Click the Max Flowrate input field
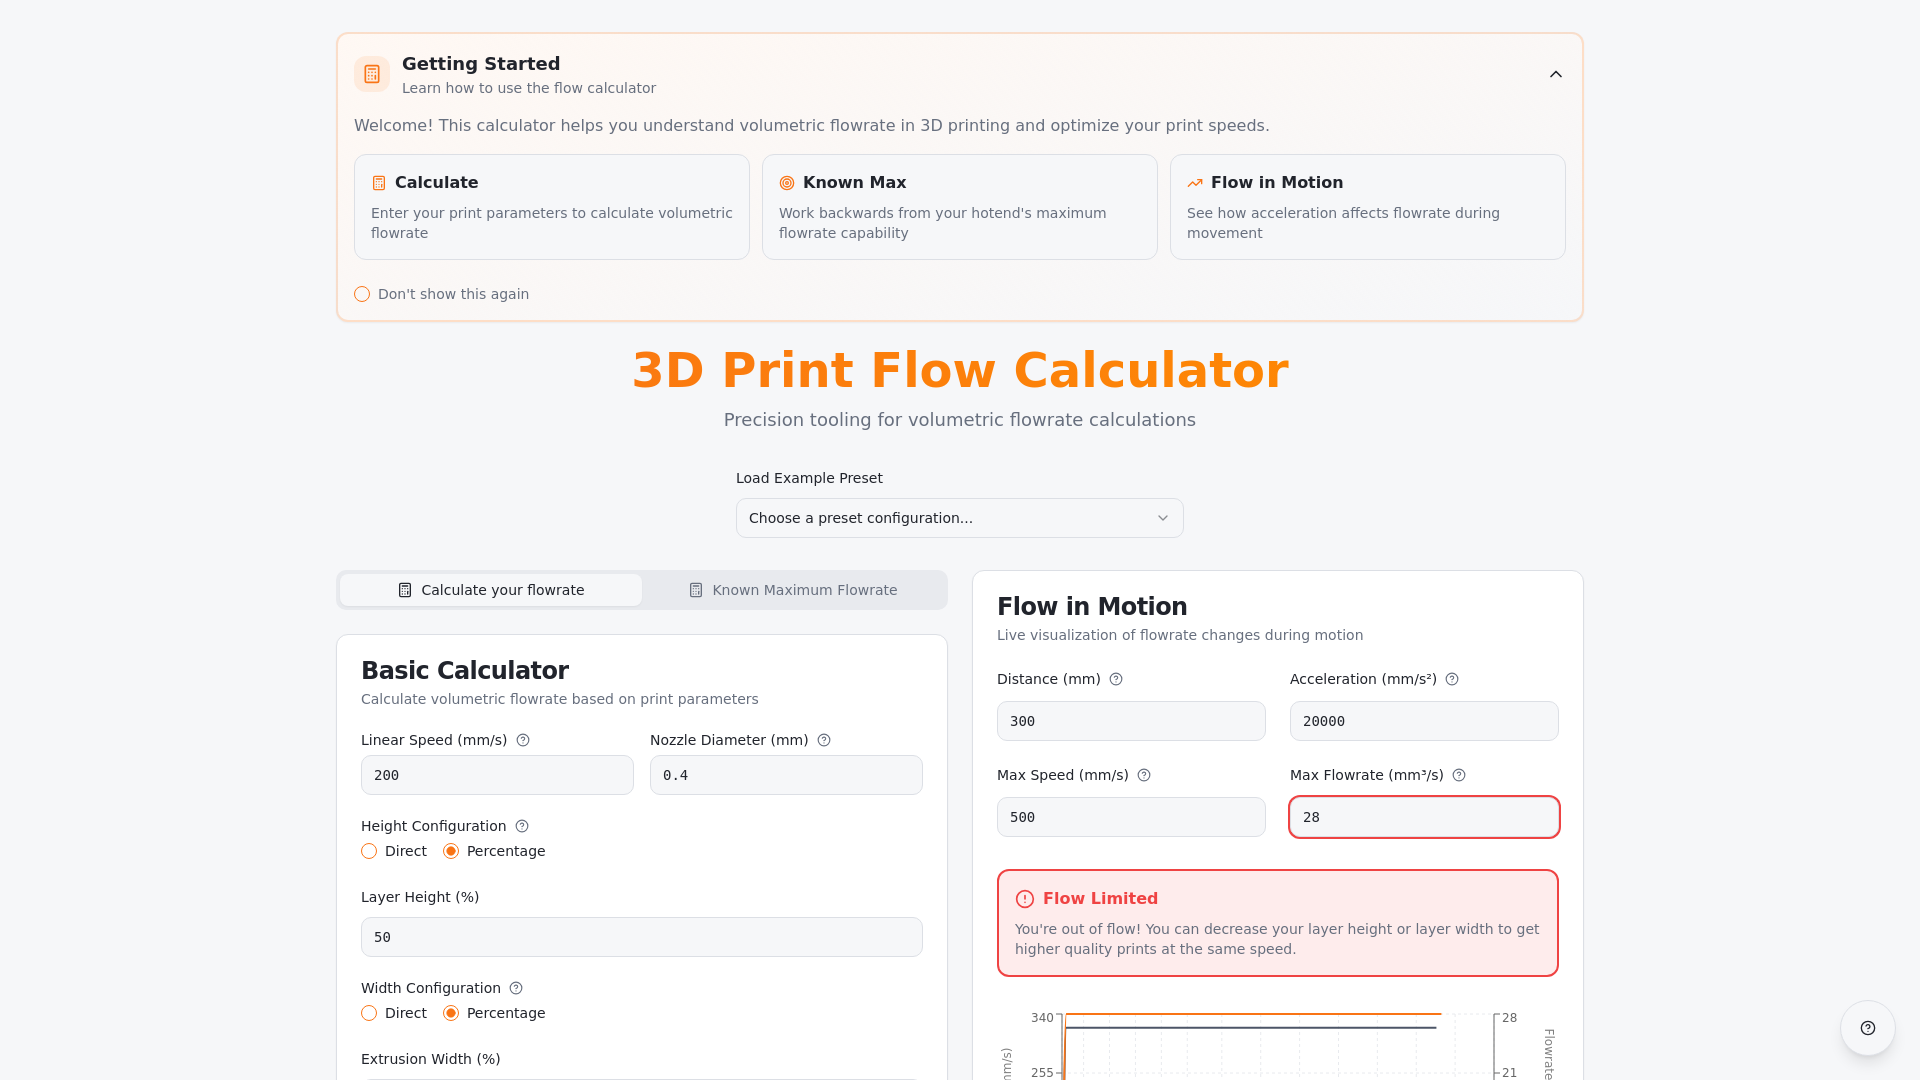This screenshot has height=1080, width=1920. tap(1423, 817)
